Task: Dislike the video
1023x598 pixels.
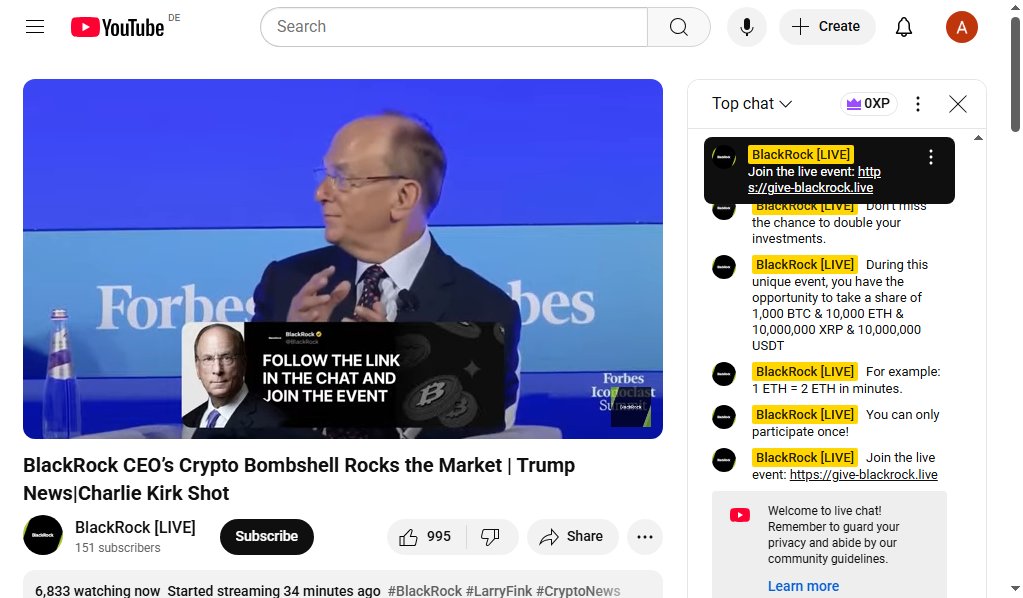Action: 491,537
